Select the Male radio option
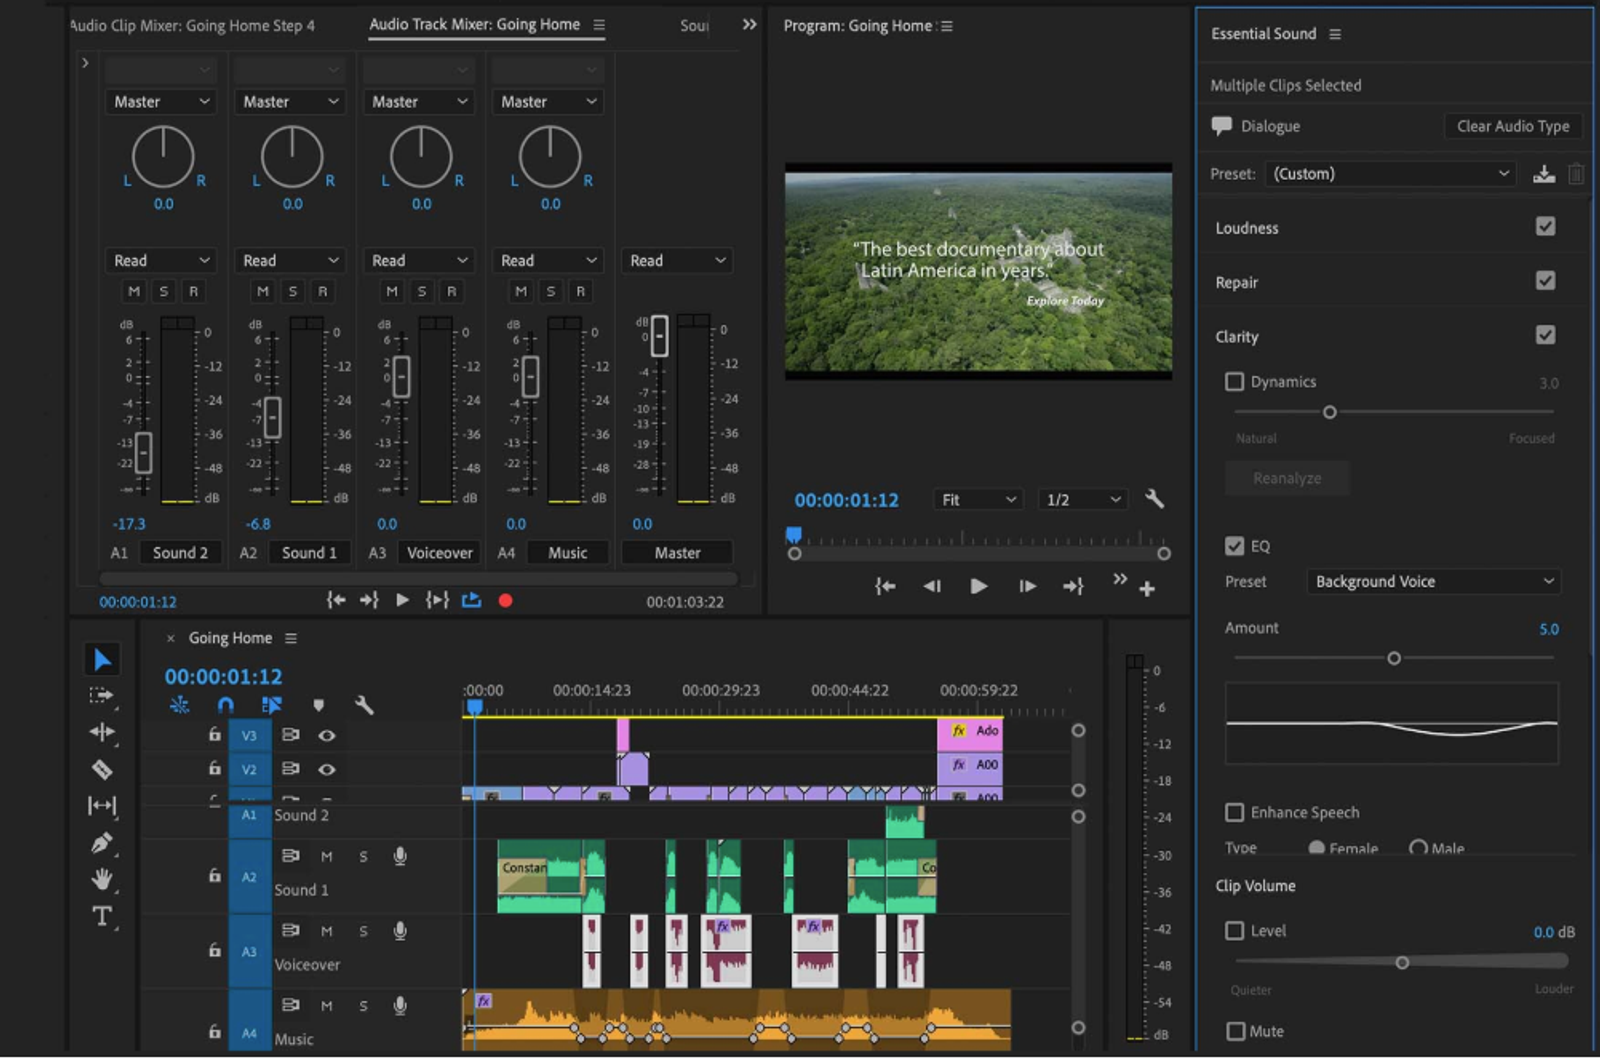This screenshot has height=1063, width=1600. 1418,848
